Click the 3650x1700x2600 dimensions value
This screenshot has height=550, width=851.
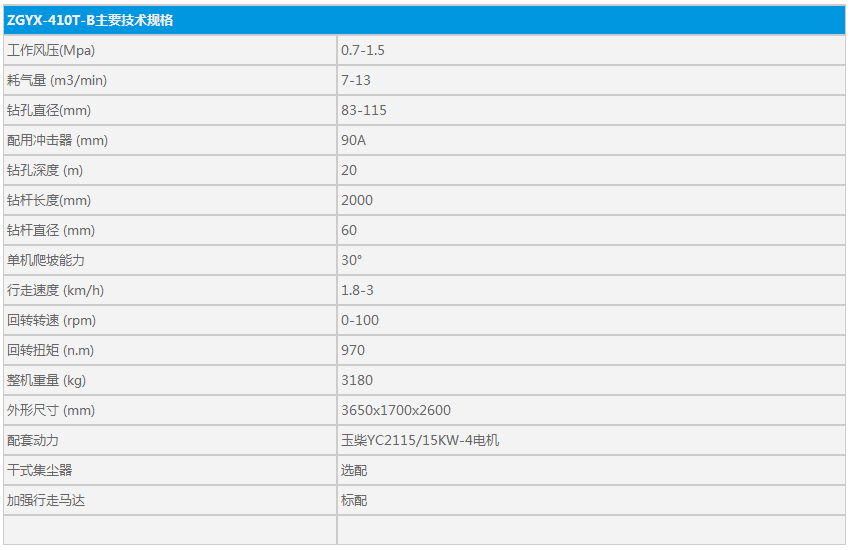396,410
